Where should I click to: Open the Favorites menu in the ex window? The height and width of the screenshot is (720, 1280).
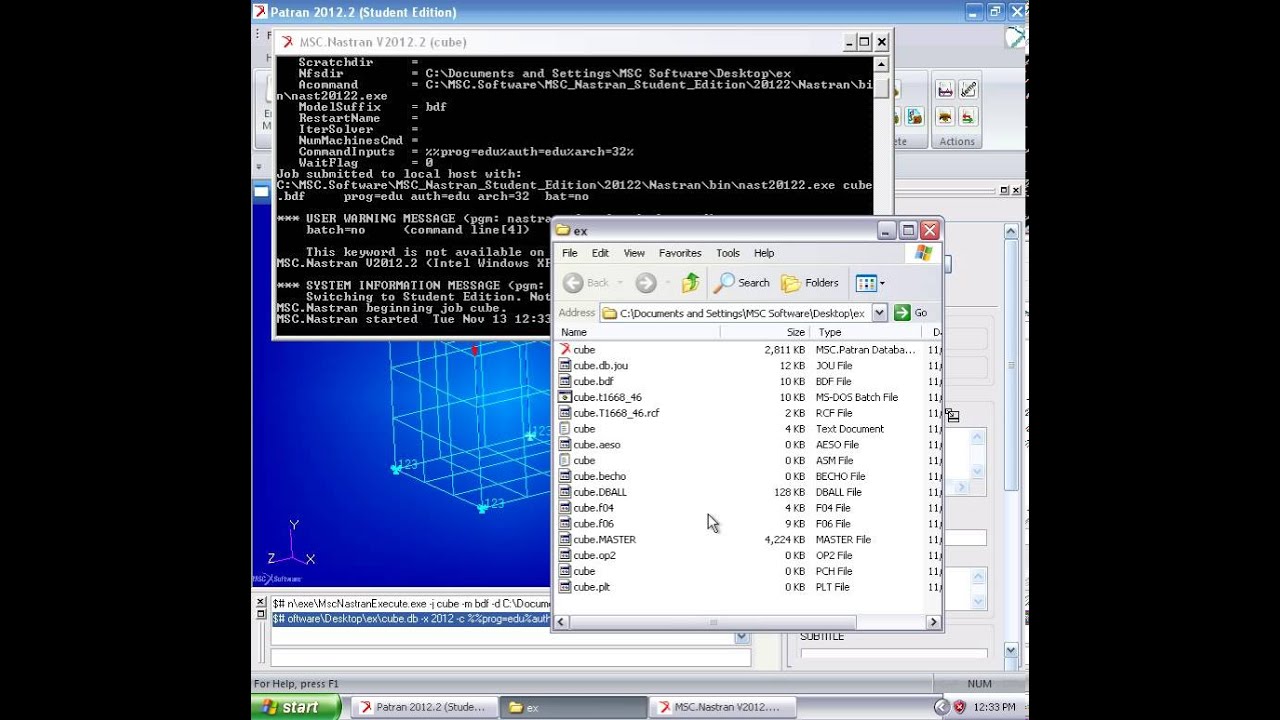coord(680,253)
